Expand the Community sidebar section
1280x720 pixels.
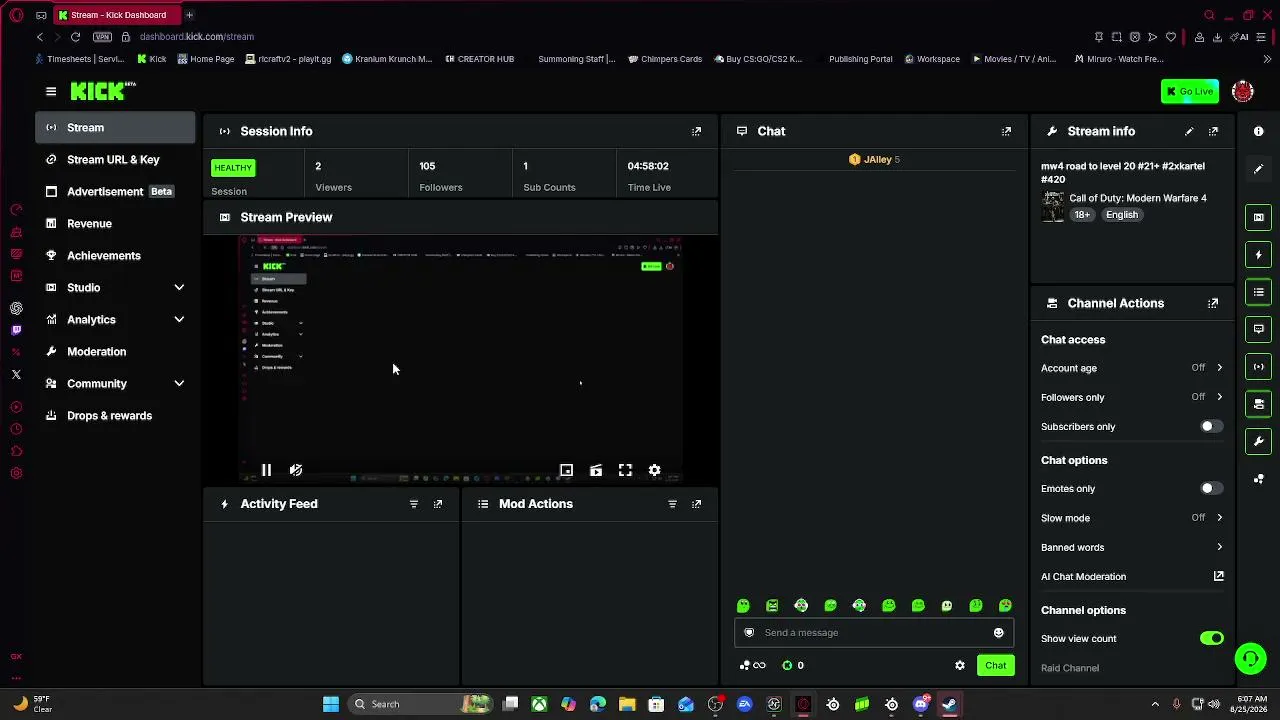point(115,383)
